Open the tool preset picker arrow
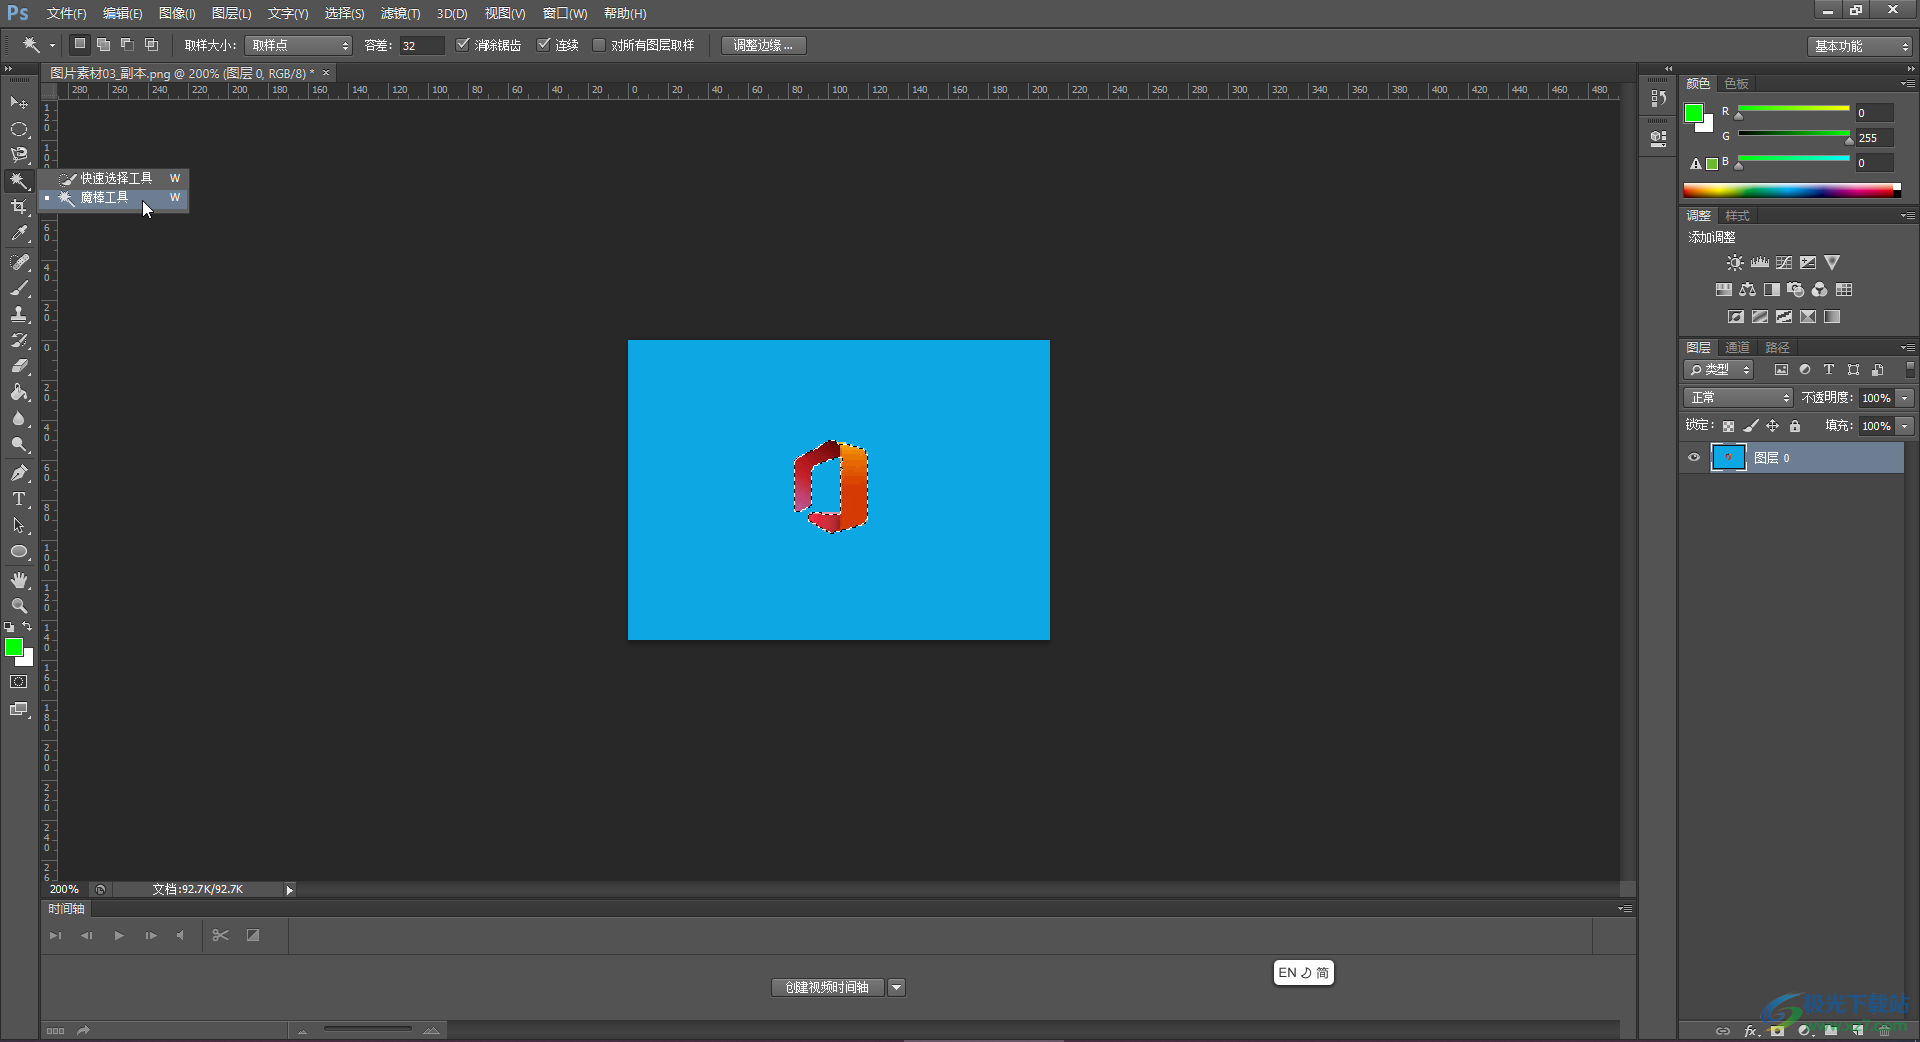 click(52, 45)
